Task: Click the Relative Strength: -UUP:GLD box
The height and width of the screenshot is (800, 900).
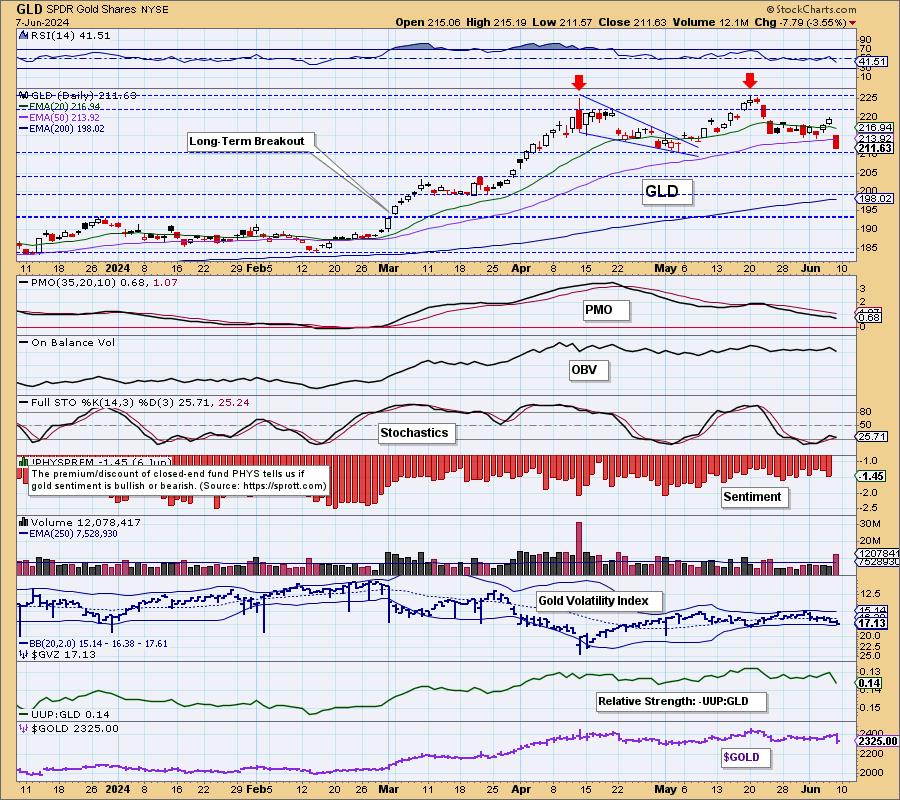Action: [681, 701]
